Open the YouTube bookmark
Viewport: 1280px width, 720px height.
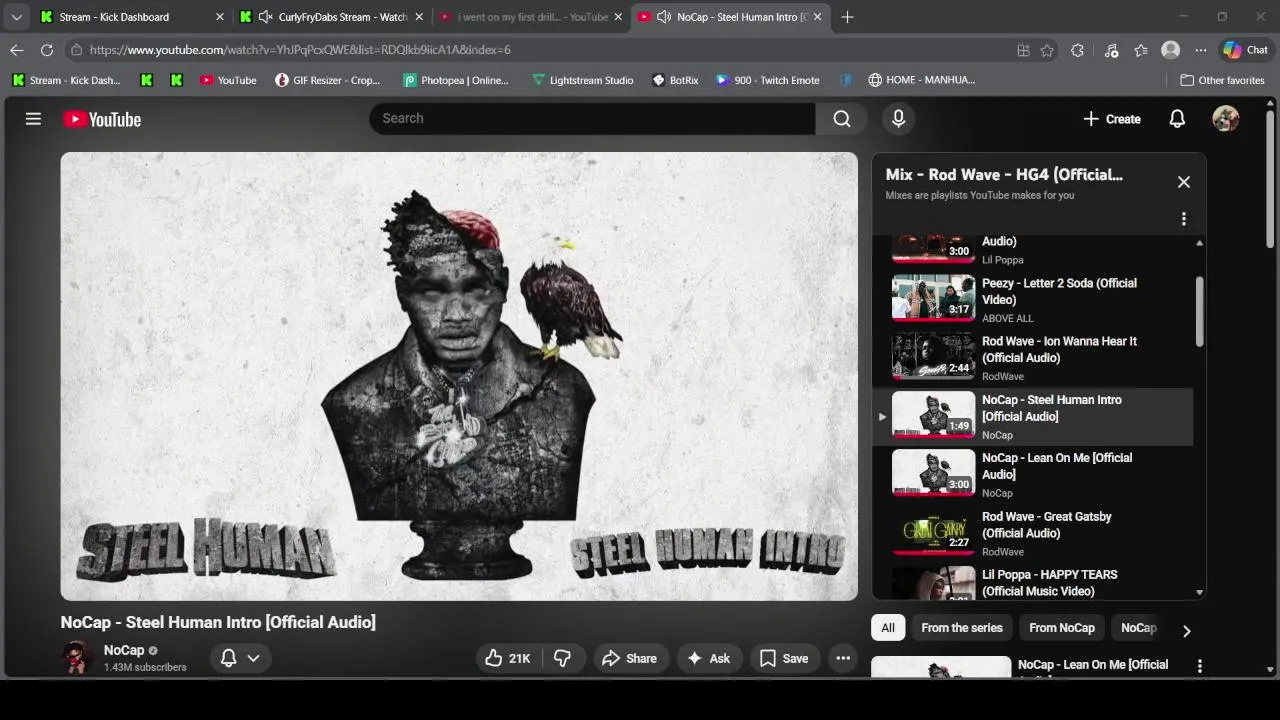pos(228,80)
